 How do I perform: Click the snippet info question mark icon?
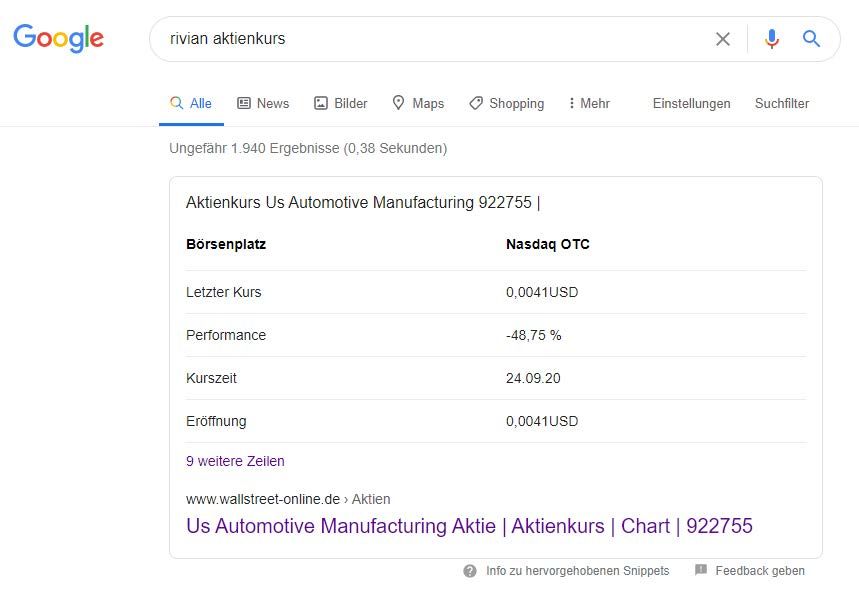coord(470,571)
